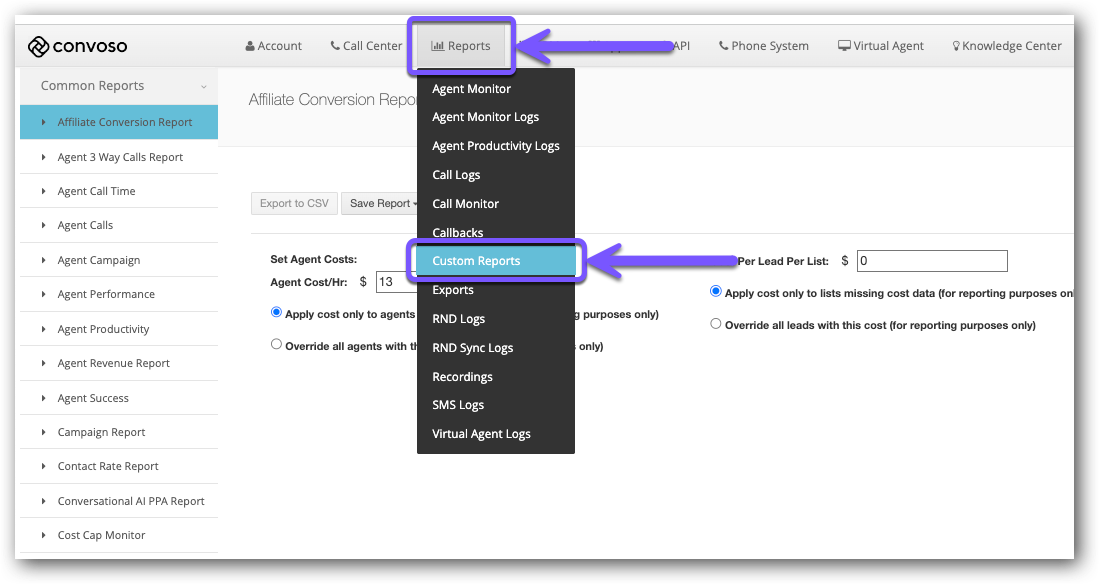
Task: Click the Reports bar-chart icon
Action: coord(440,44)
